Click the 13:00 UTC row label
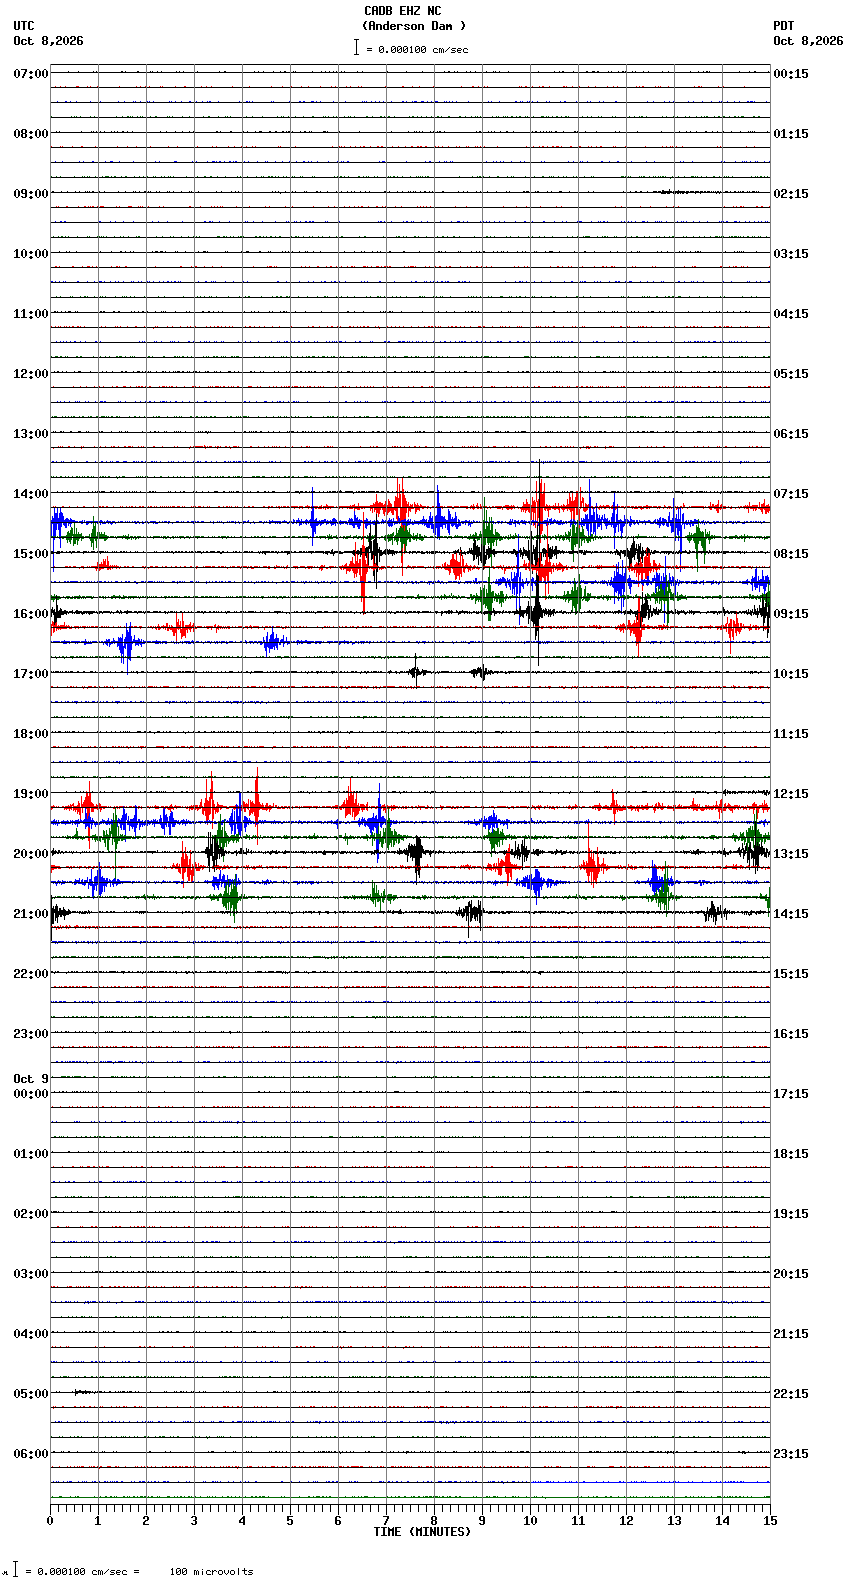850x1584 pixels. click(31, 434)
